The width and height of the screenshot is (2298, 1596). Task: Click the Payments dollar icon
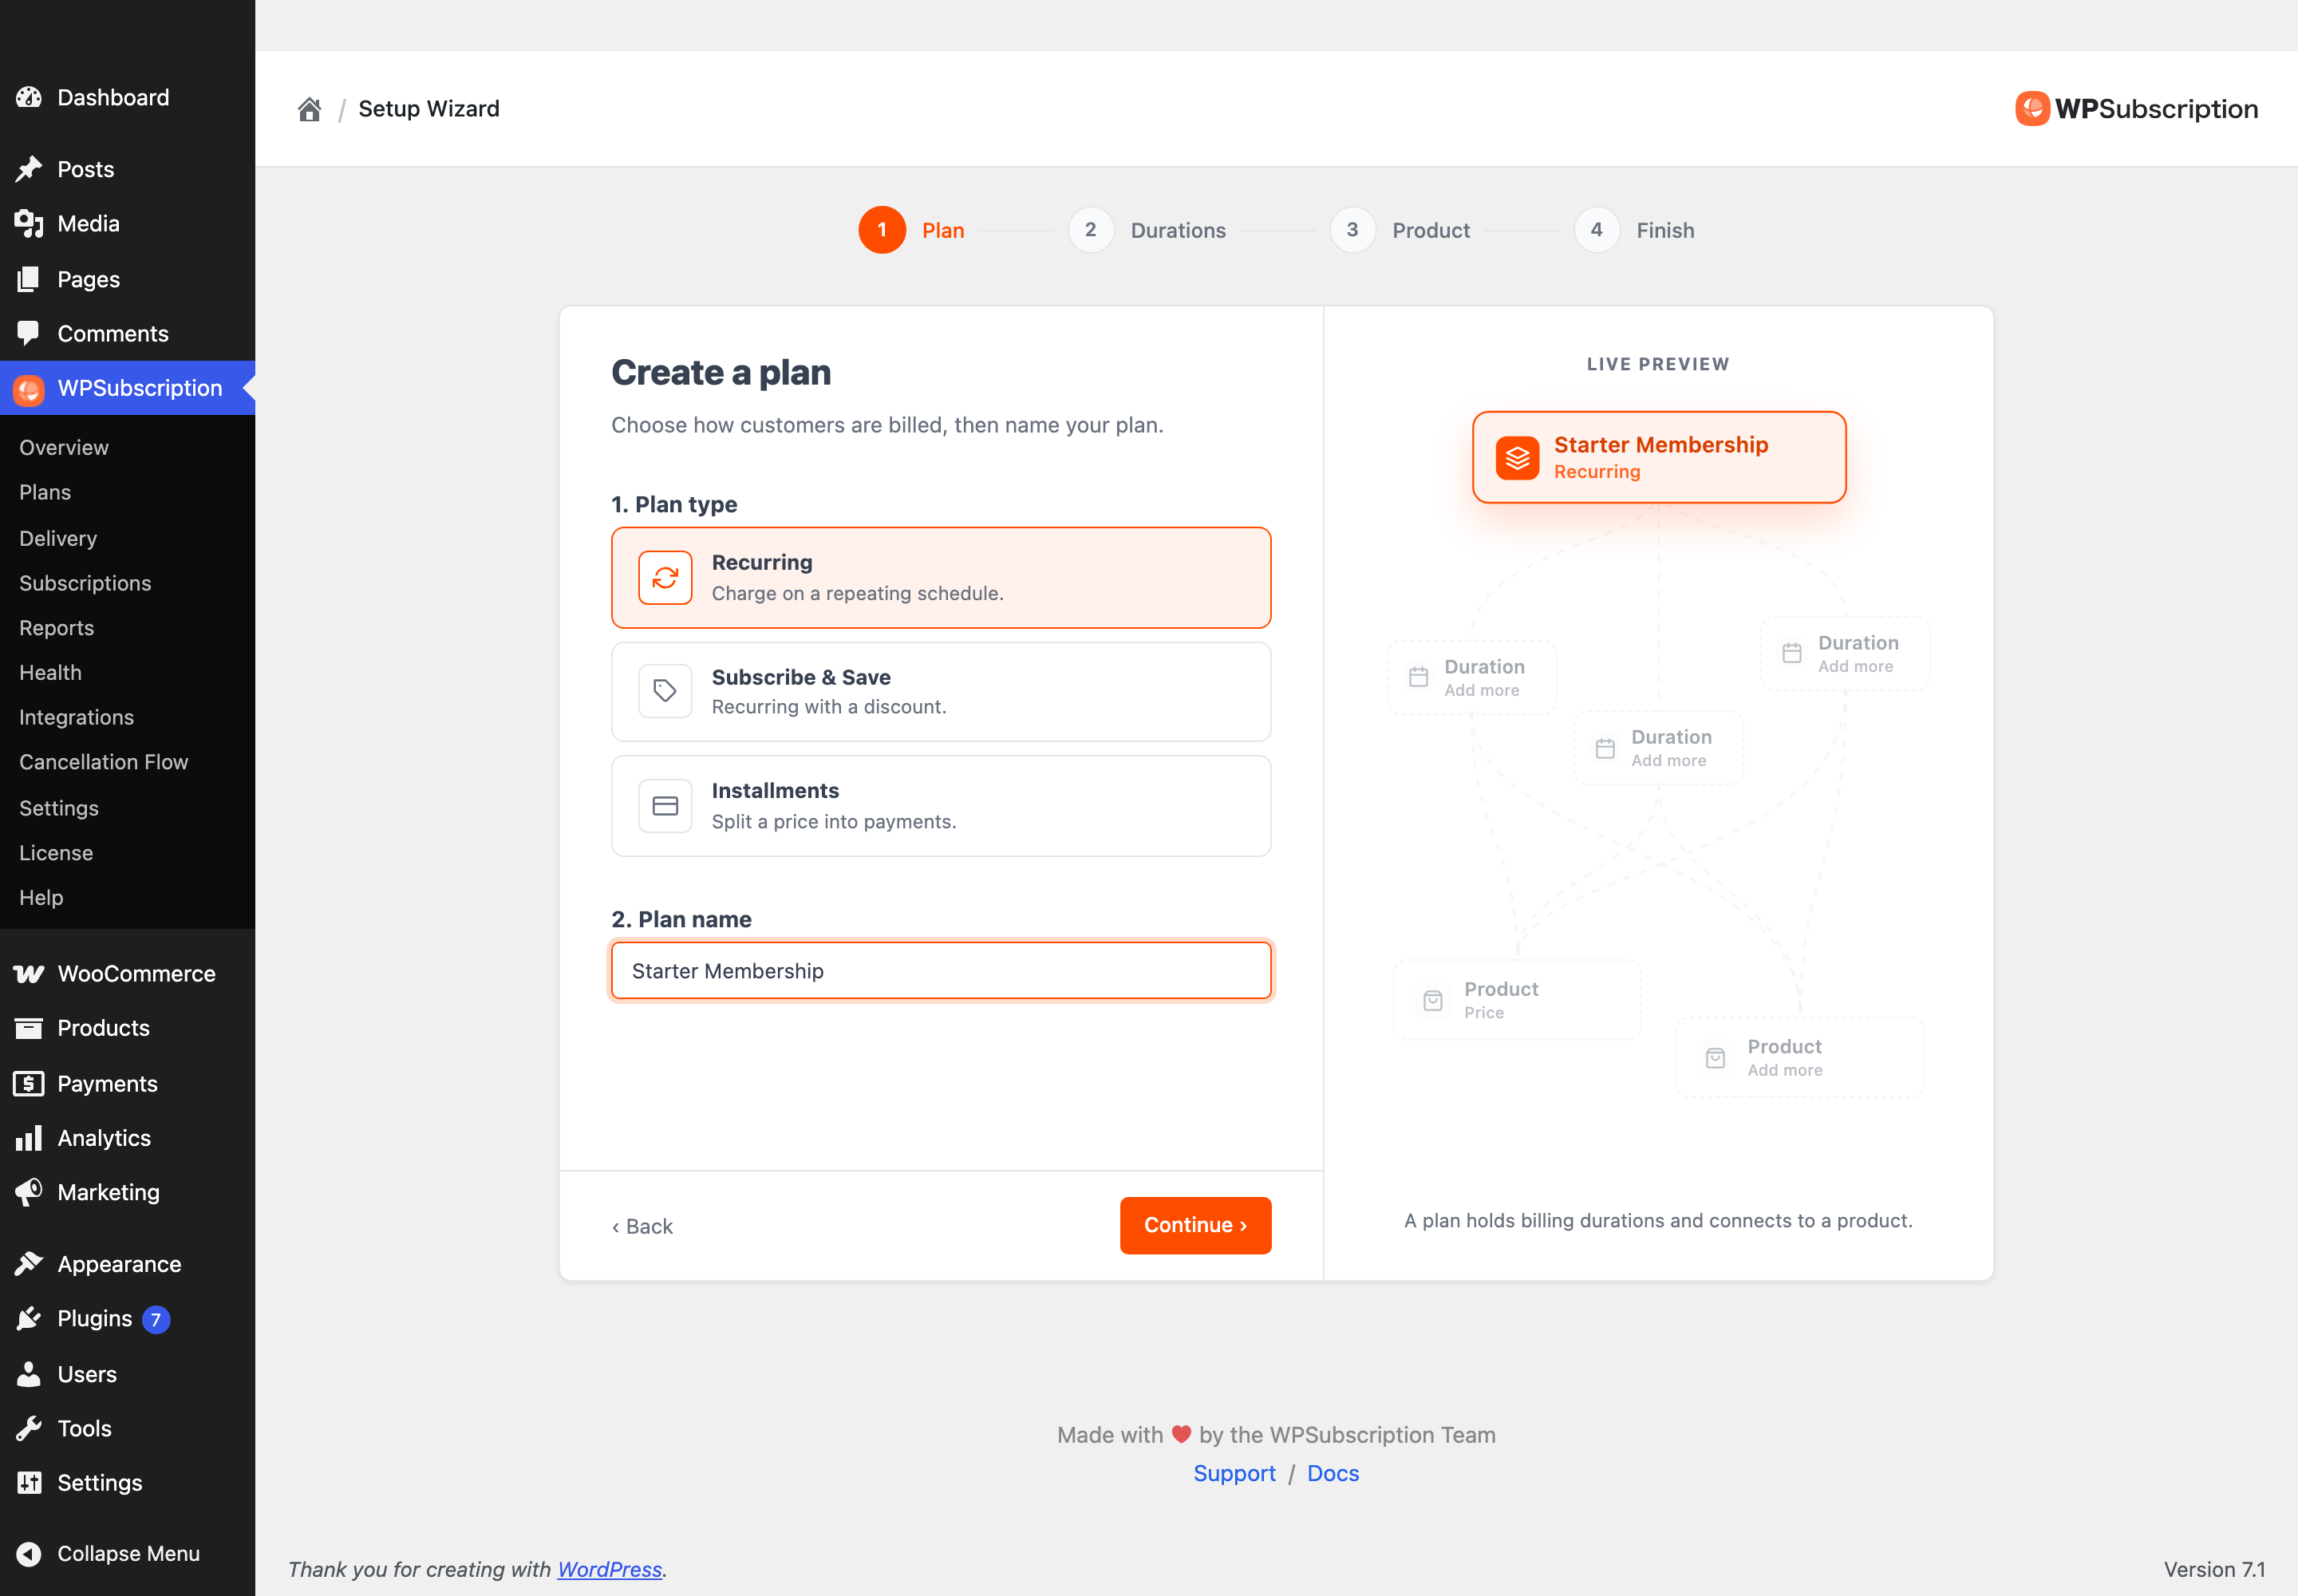click(x=29, y=1084)
